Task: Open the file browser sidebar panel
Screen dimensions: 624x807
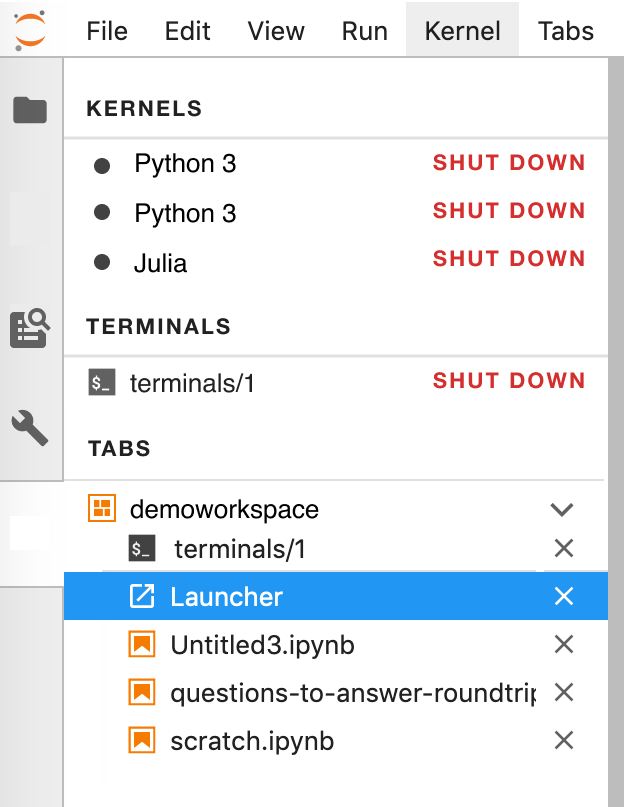Action: point(30,110)
